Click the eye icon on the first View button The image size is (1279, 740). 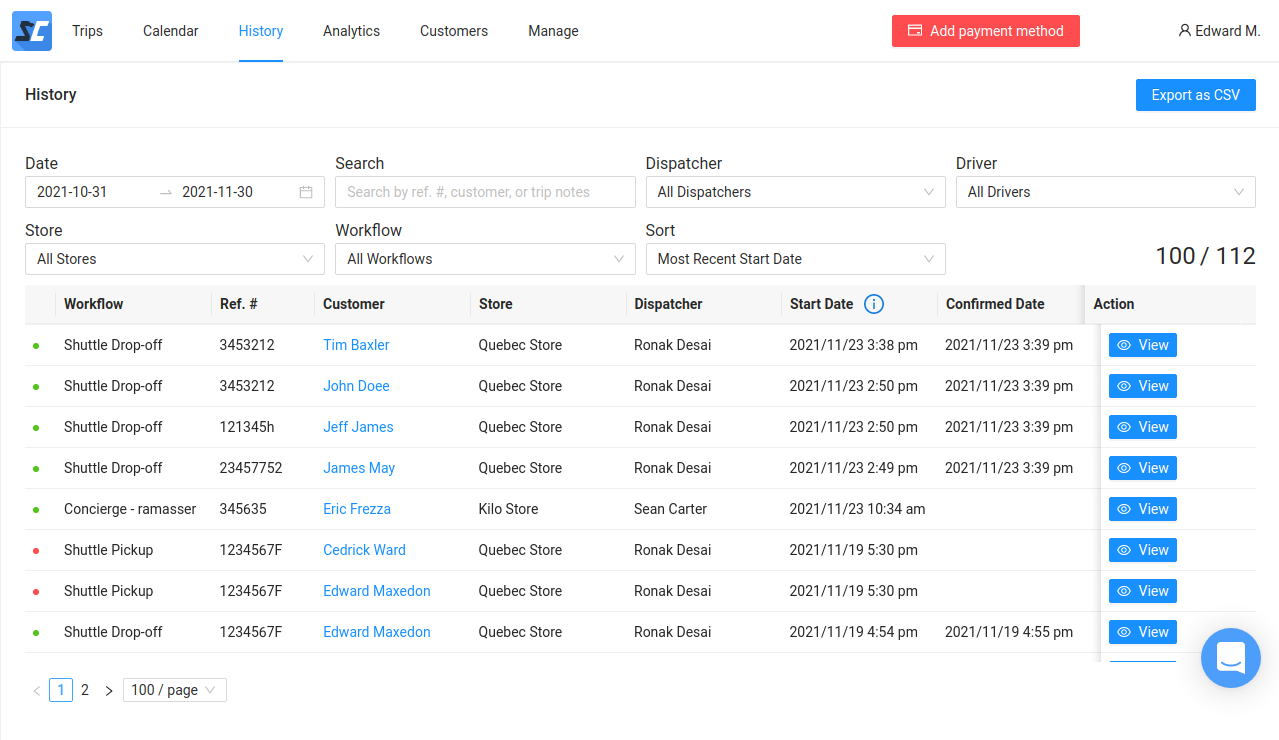(1124, 344)
